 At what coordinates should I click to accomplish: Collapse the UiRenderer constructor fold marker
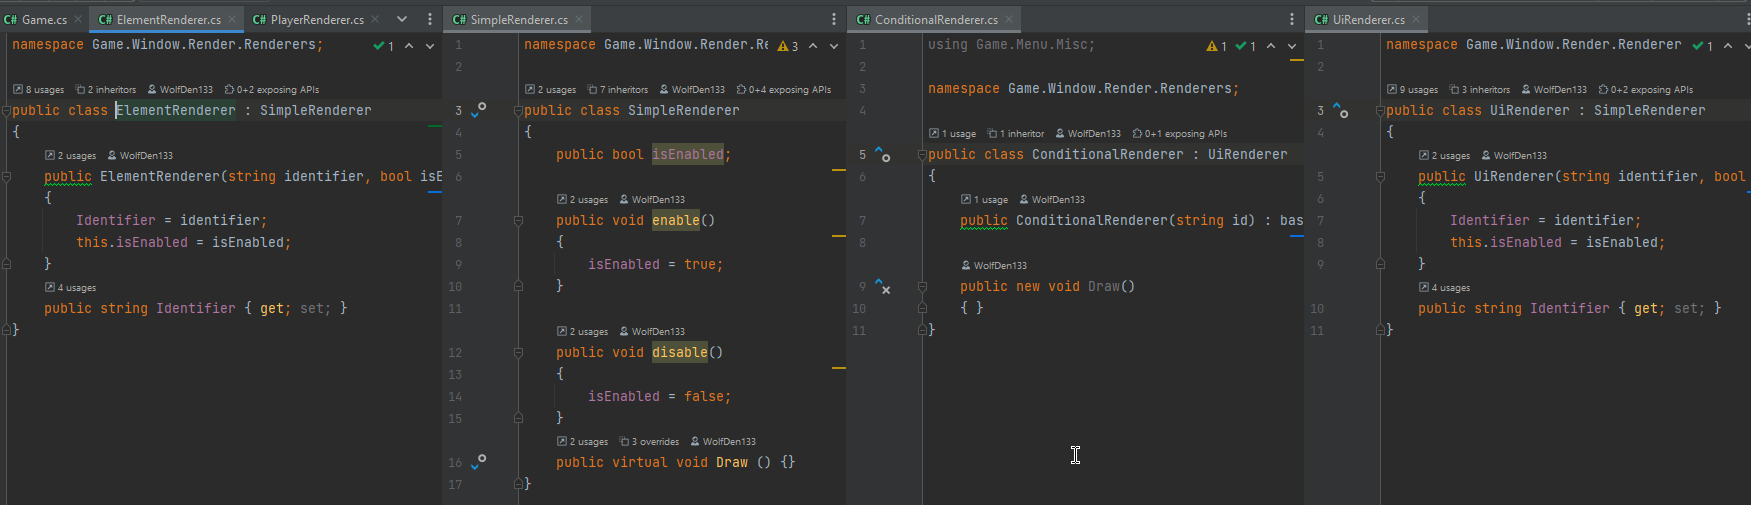(1380, 176)
